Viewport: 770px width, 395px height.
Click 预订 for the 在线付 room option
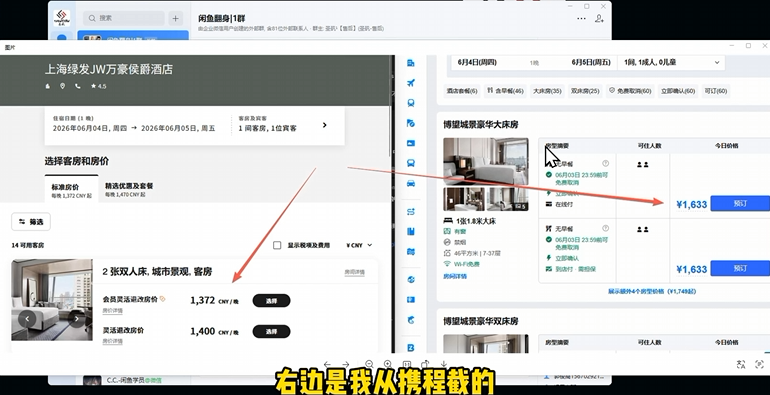[740, 203]
